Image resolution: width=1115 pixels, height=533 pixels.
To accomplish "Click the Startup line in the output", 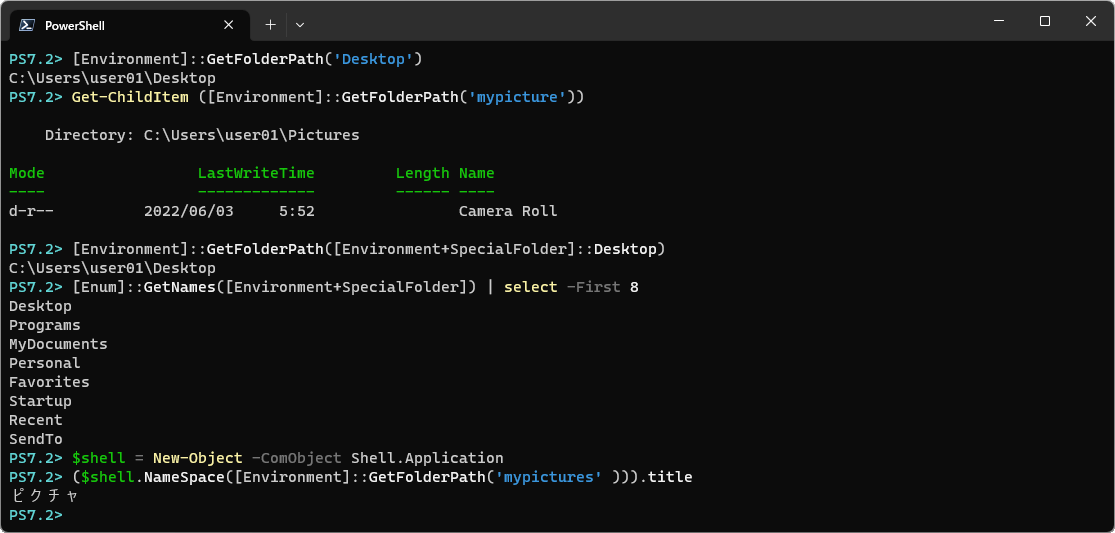I will 40,401.
